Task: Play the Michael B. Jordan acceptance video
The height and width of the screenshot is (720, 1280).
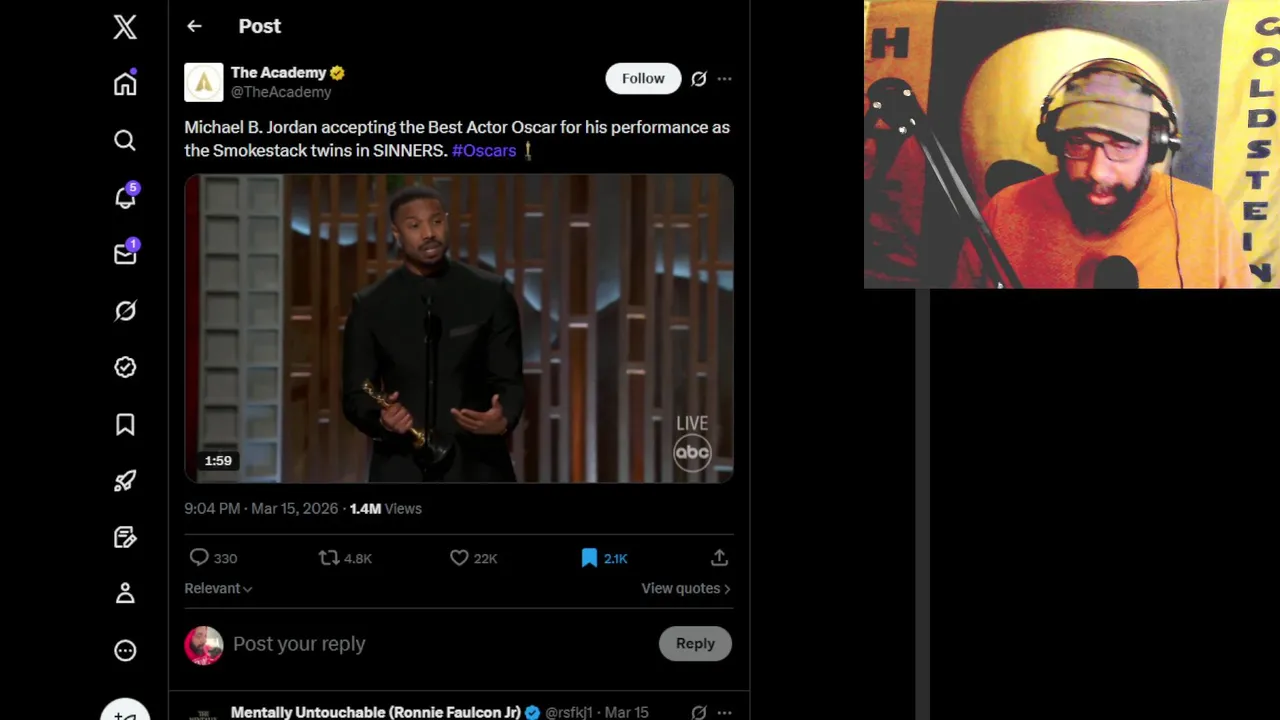Action: click(459, 328)
